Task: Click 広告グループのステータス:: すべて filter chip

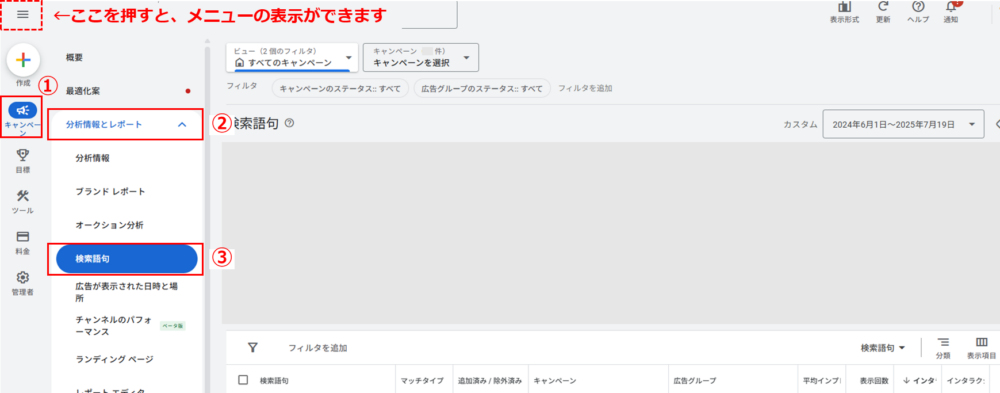Action: 482,88
